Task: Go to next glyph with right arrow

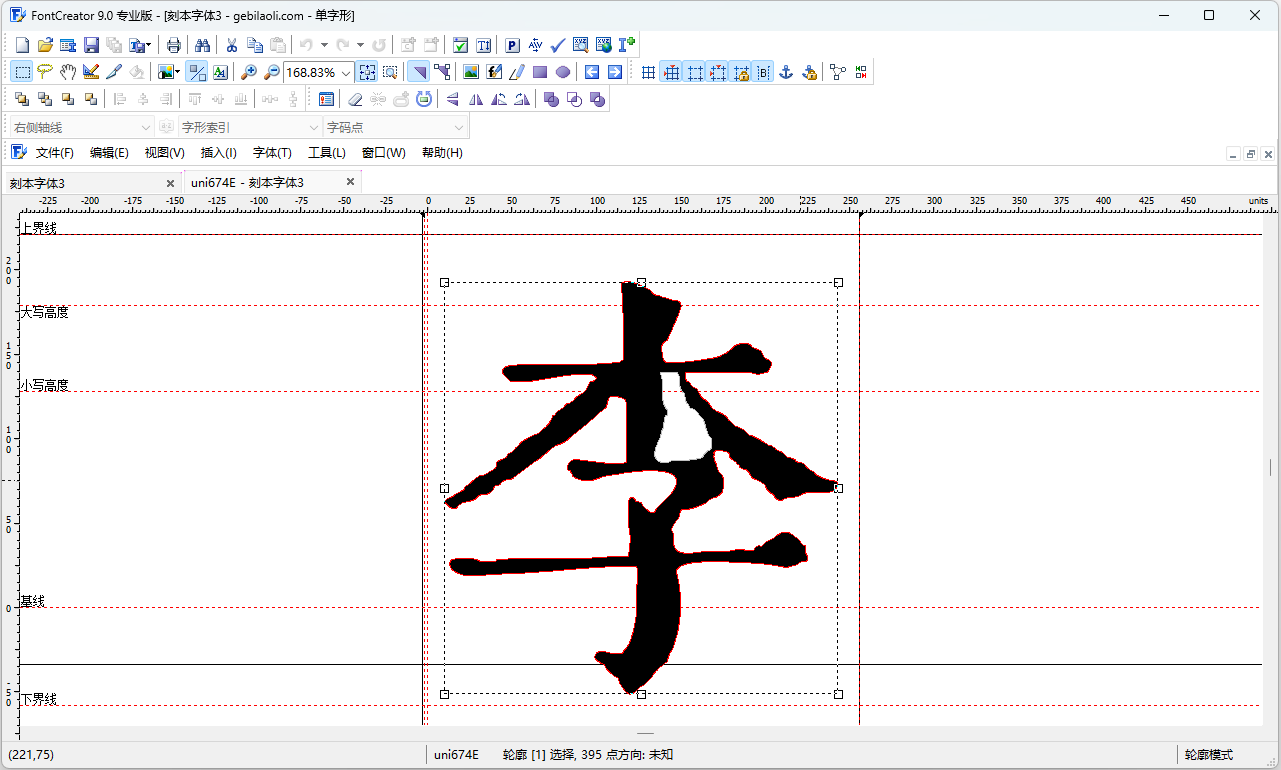Action: [x=615, y=72]
